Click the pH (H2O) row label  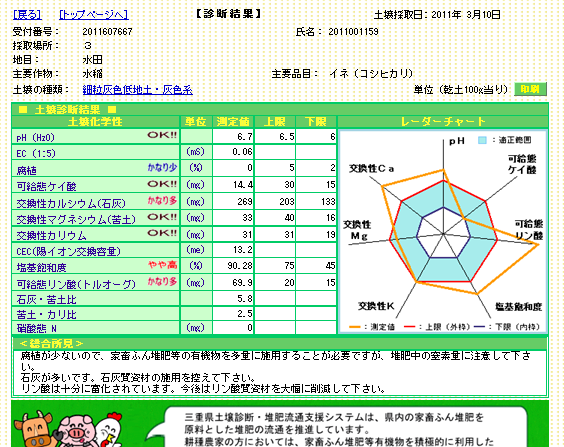35,137
